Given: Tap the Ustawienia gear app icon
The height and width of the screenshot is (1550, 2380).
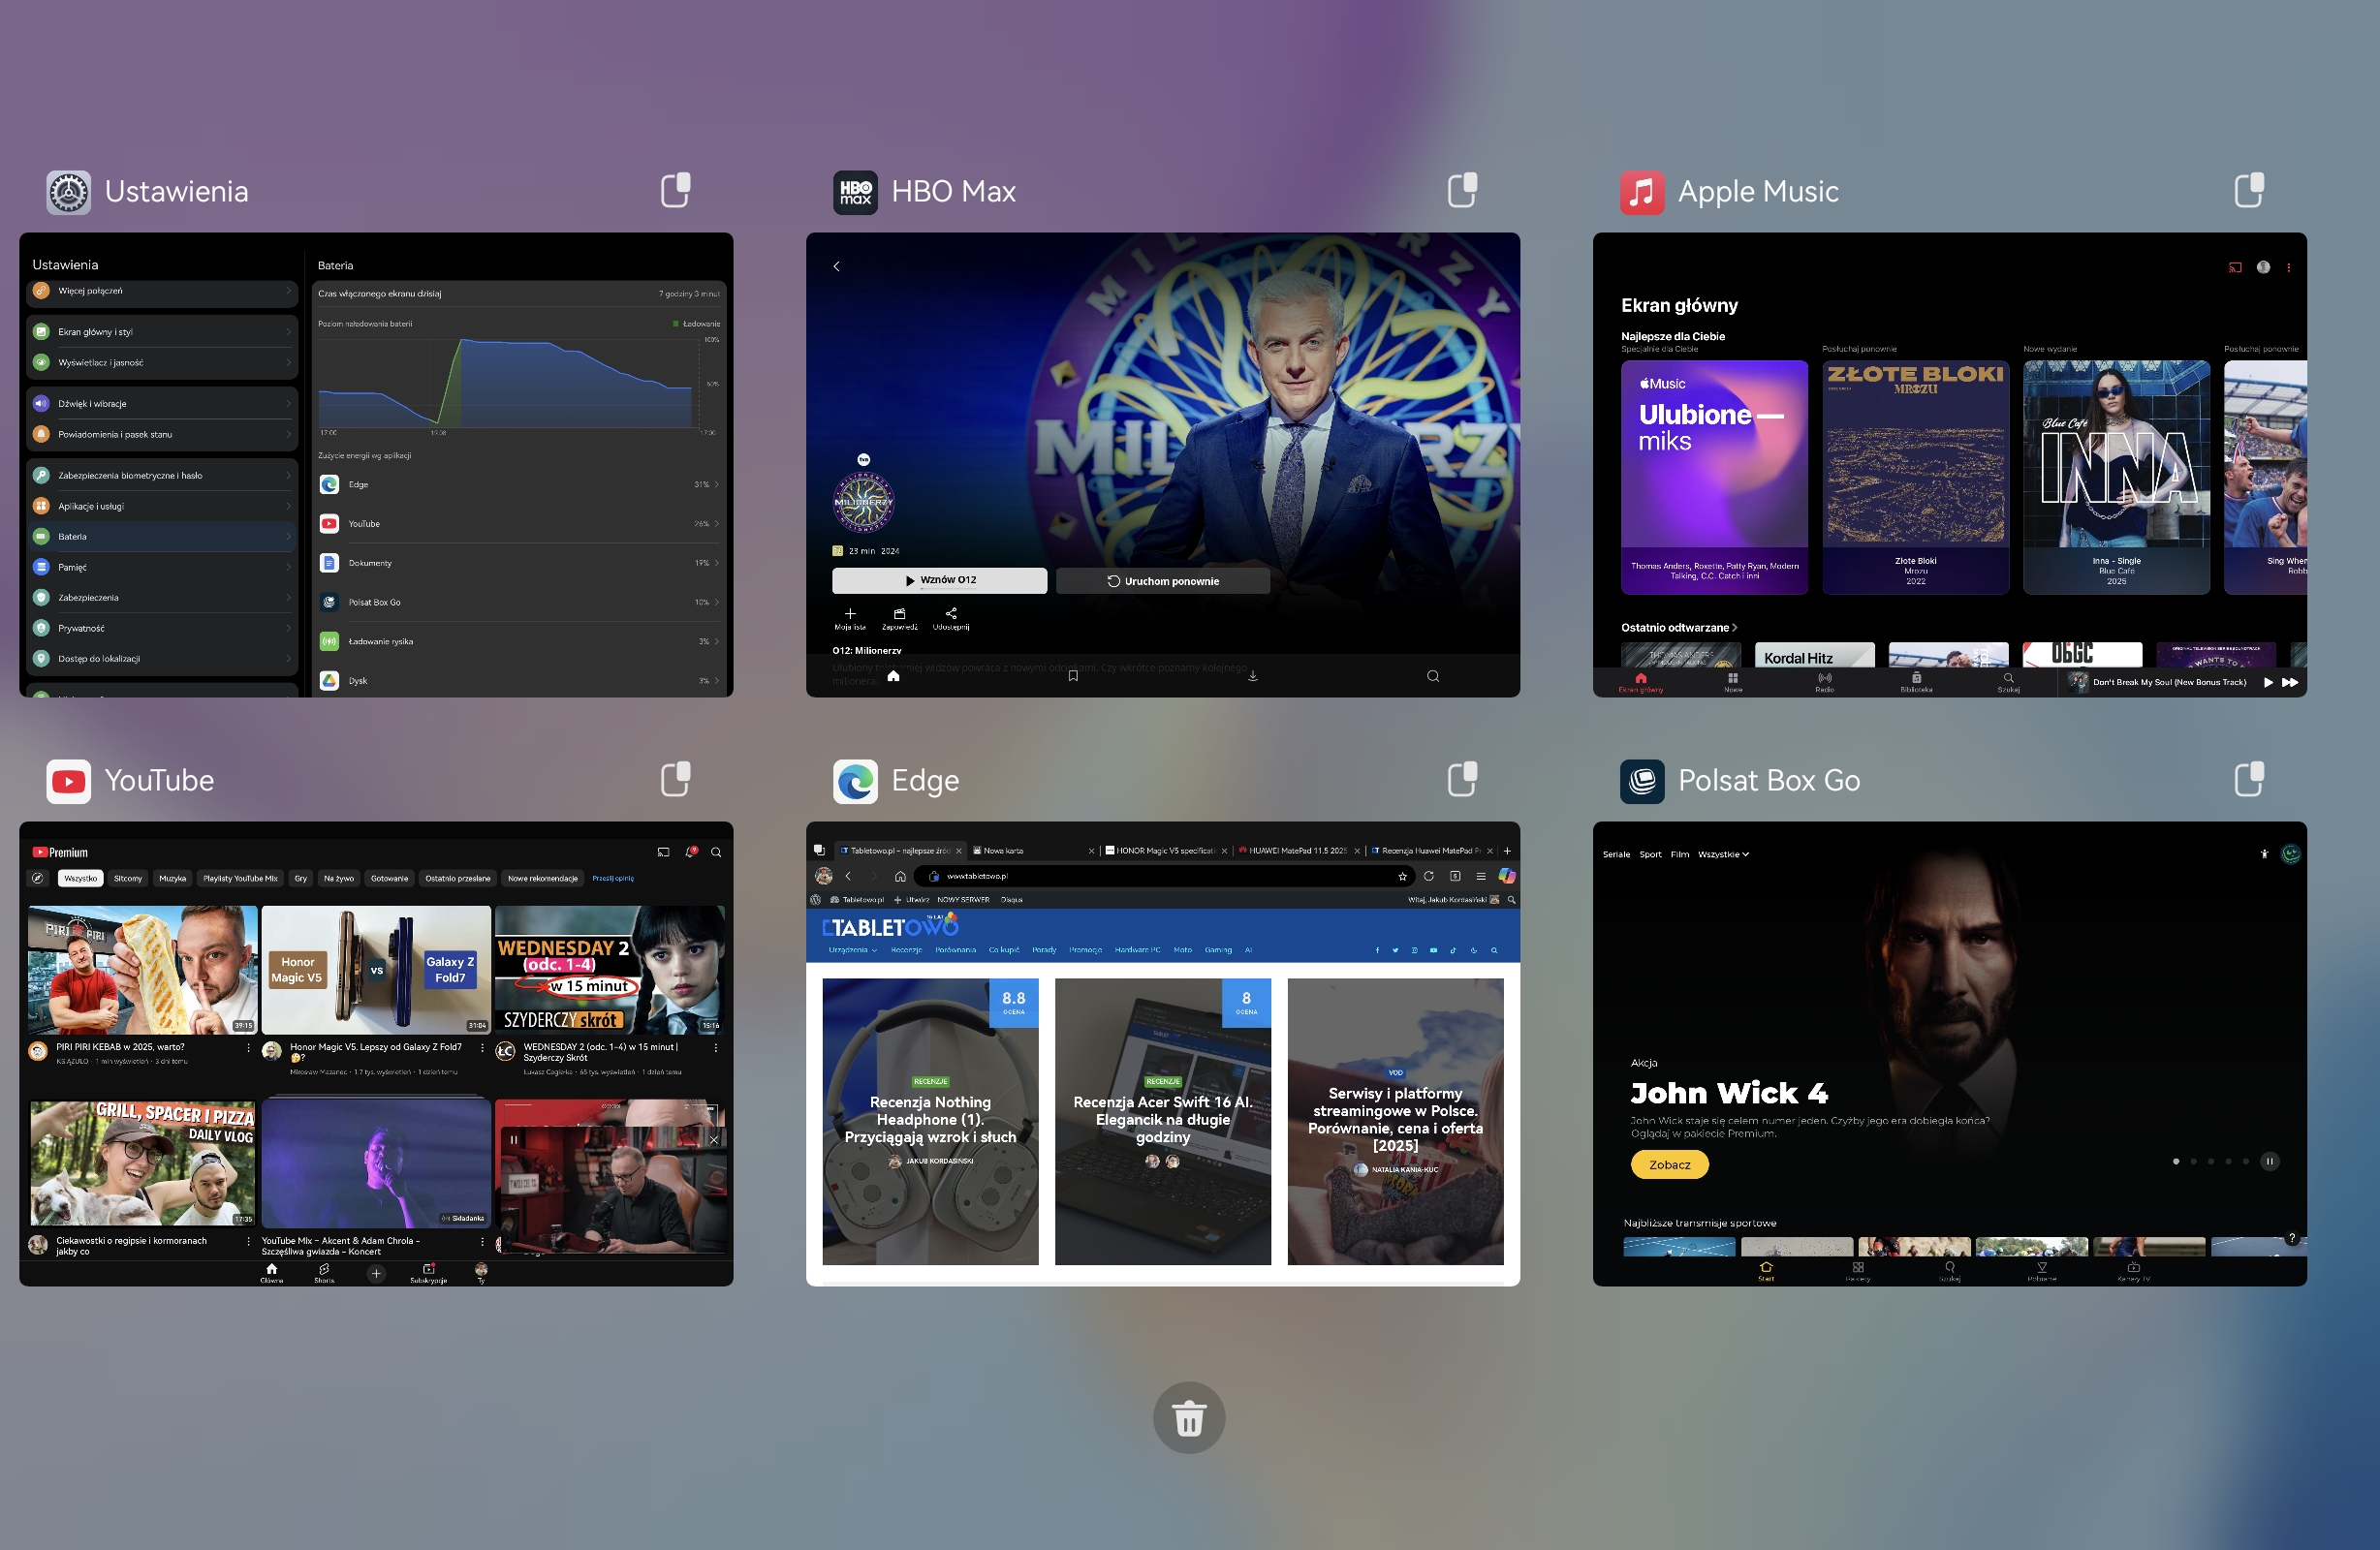Looking at the screenshot, I should coord(68,192).
